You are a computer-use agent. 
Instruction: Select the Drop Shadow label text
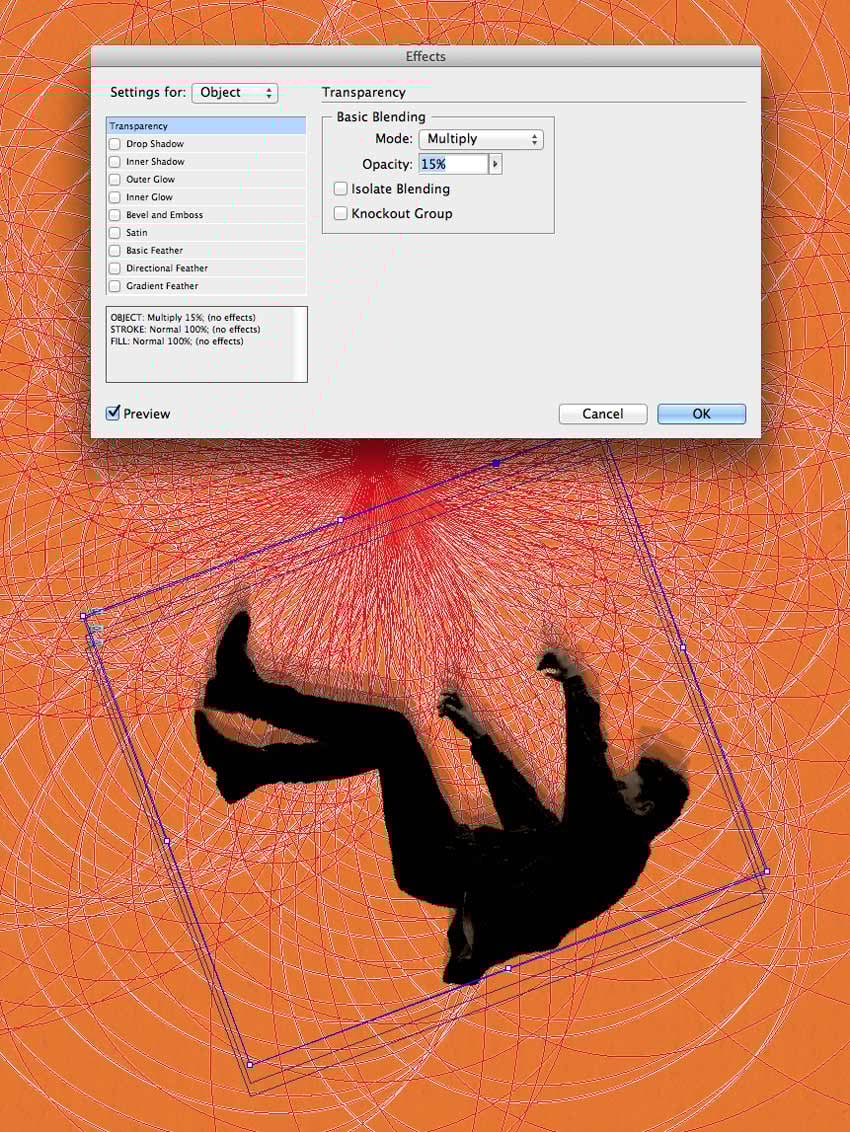coord(155,144)
